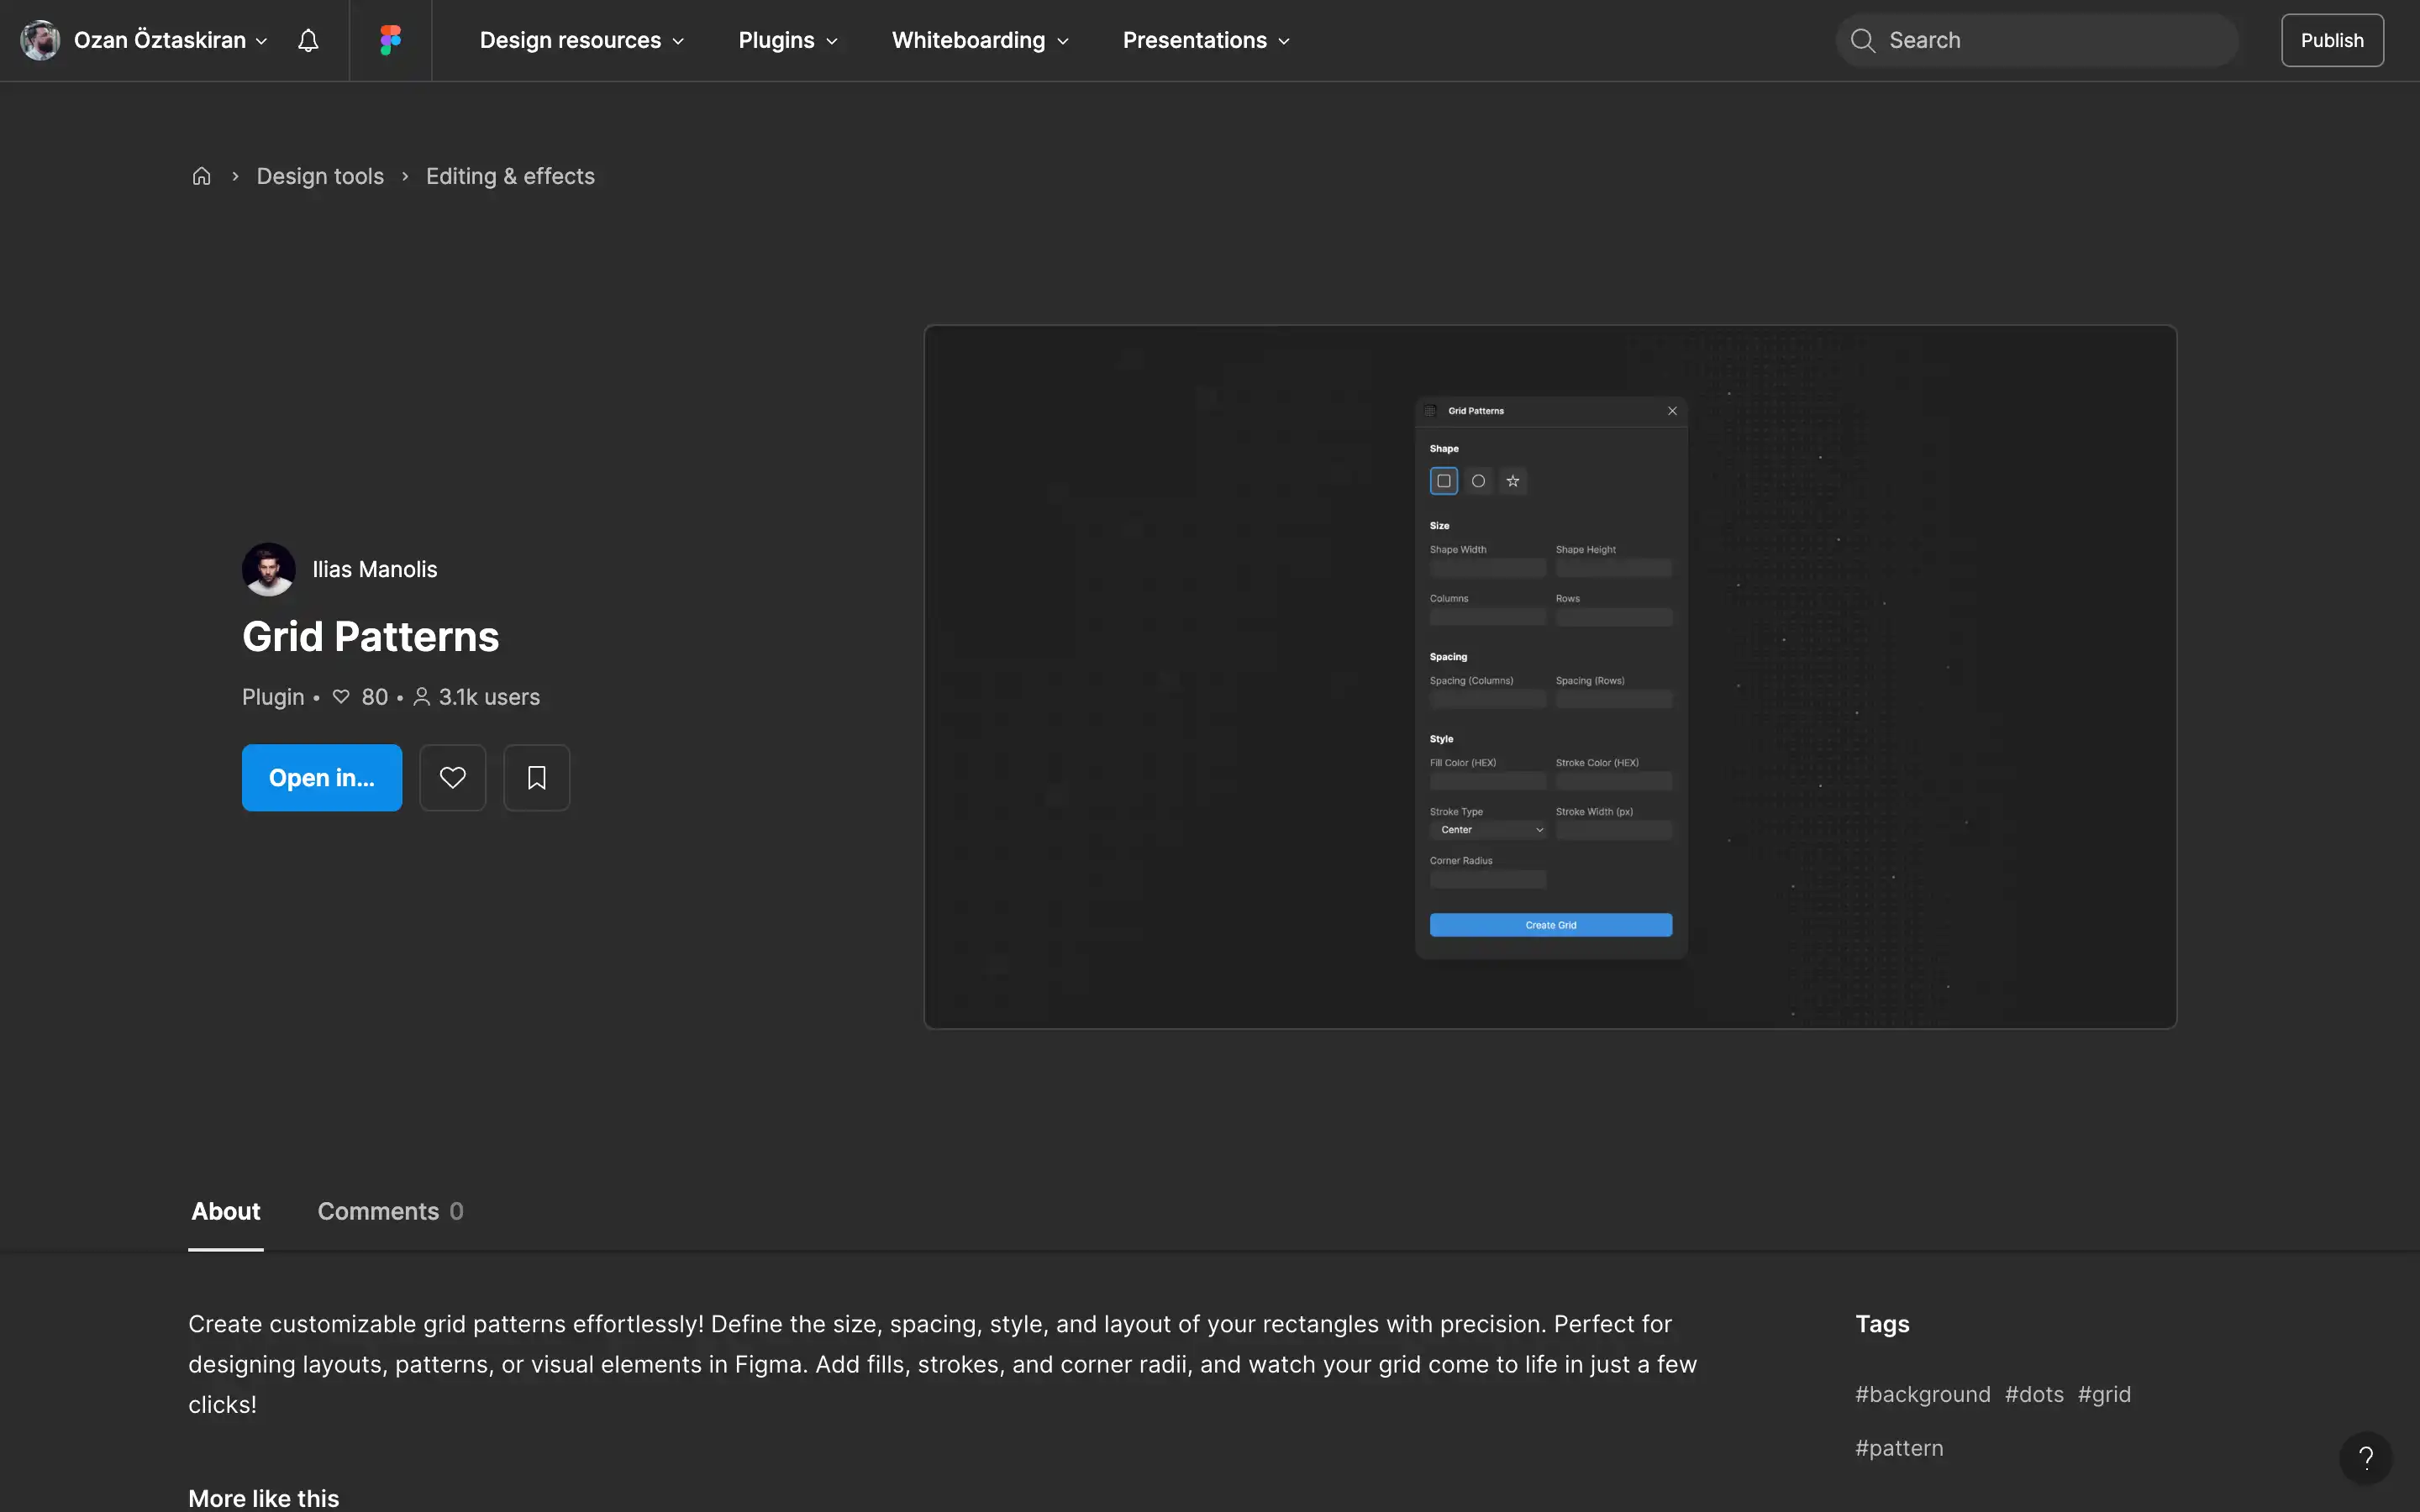This screenshot has height=1512, width=2420.
Task: Open the Design tools breadcrumb
Action: click(x=320, y=176)
